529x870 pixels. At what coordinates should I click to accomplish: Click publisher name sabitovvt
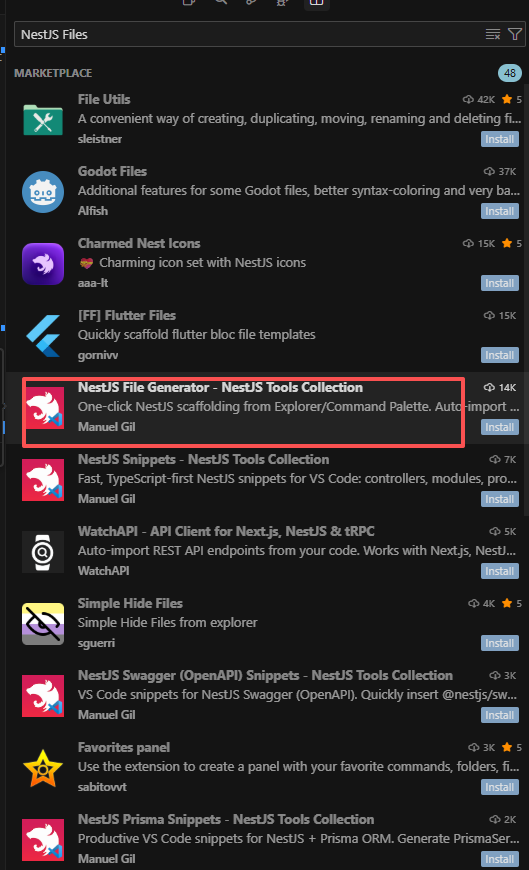(102, 787)
